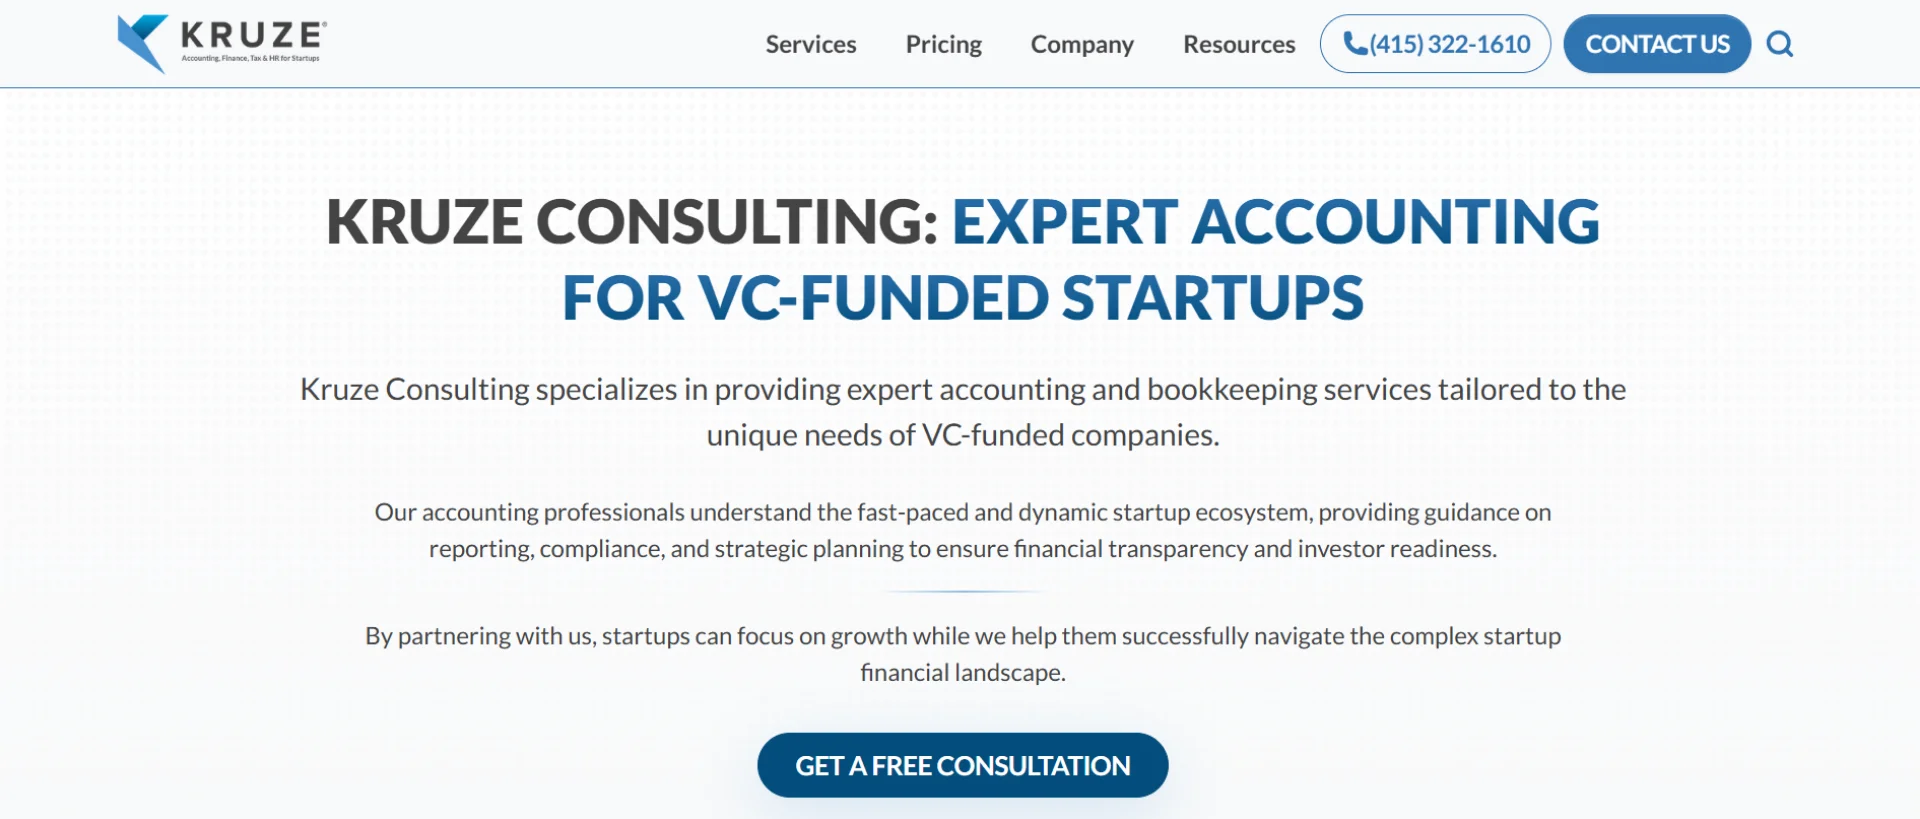Click the phone handset icon in header
1920x819 pixels.
[x=1355, y=43]
